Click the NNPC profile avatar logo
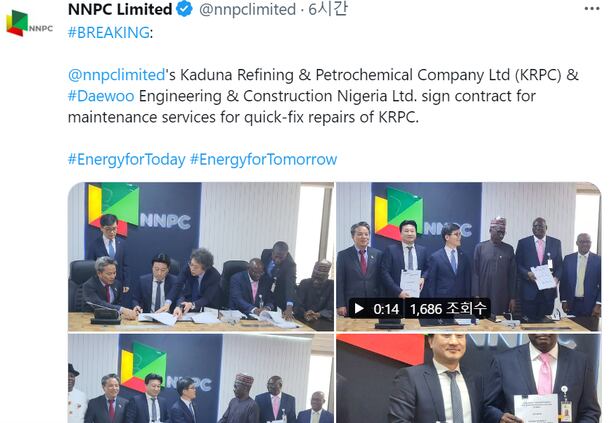Viewport: 616px width, 423px height. click(29, 24)
